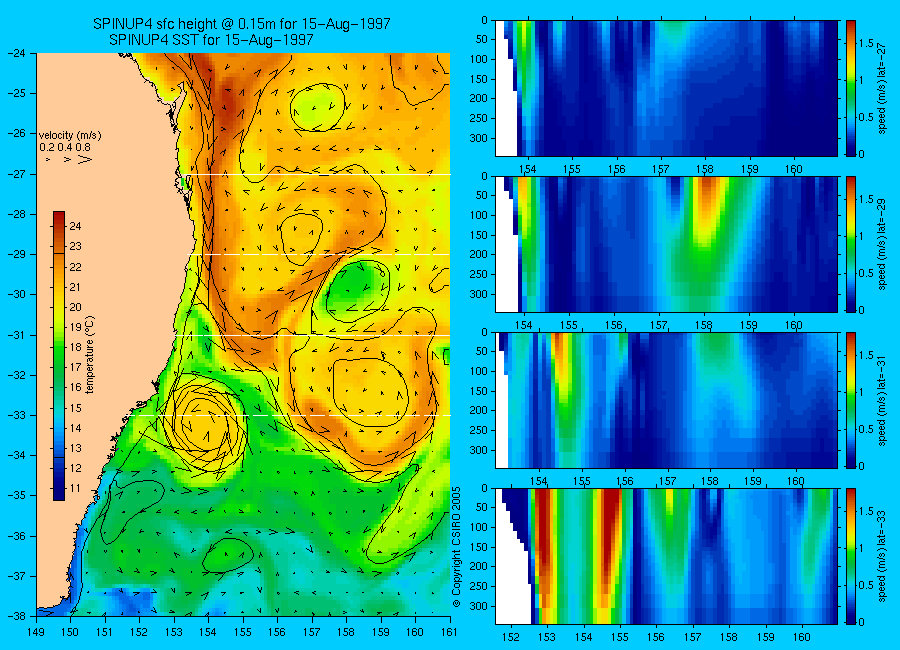Image resolution: width=900 pixels, height=650 pixels.
Task: Click the "-31" latitude label on map axis
Action: click(x=16, y=335)
